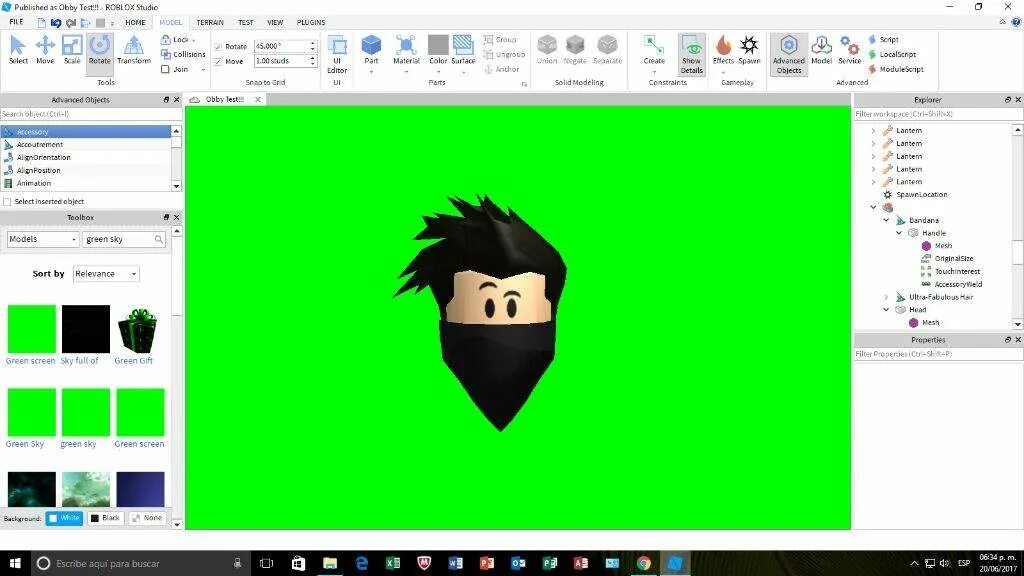Check Select inserted object

(x=8, y=202)
